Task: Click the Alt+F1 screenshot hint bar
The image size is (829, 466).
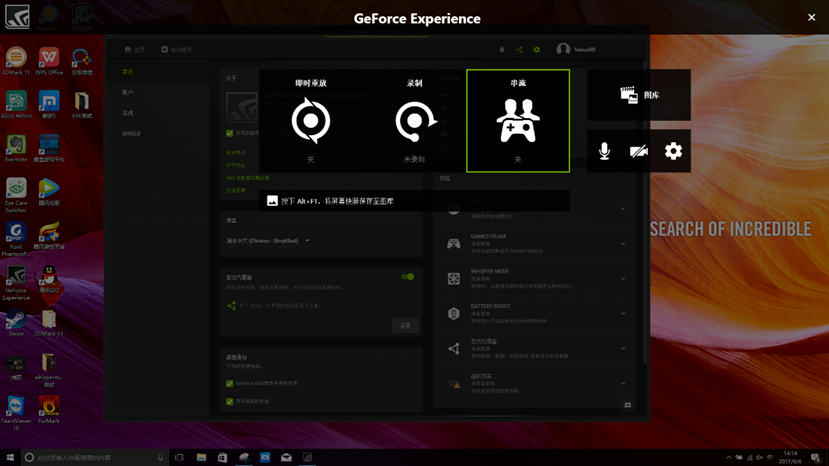Action: click(414, 201)
